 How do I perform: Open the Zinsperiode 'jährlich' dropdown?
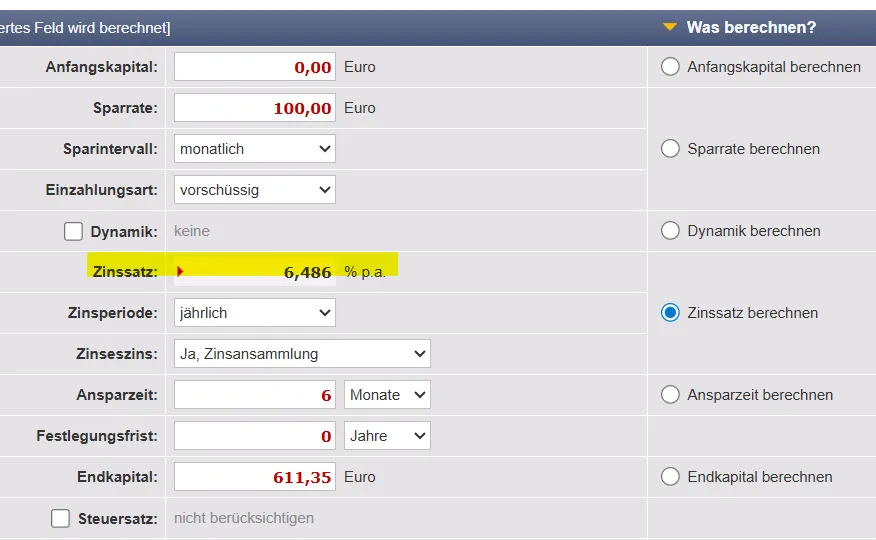255,313
